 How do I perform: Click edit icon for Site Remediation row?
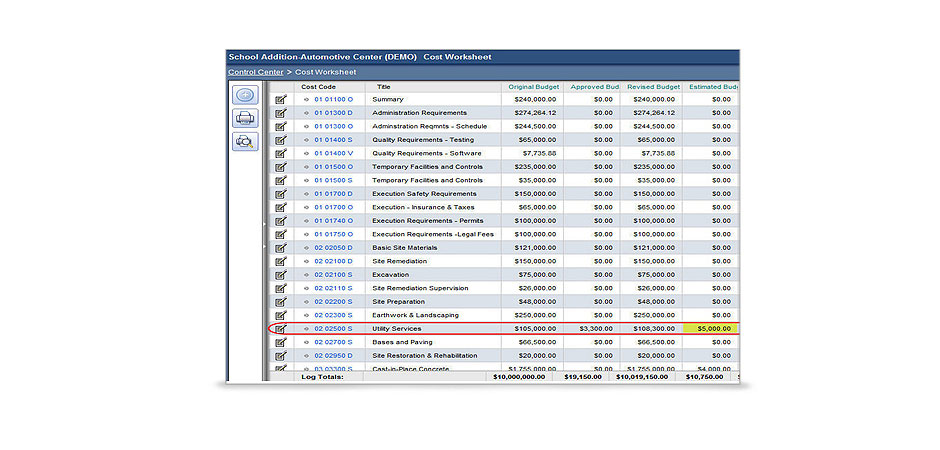click(x=281, y=261)
